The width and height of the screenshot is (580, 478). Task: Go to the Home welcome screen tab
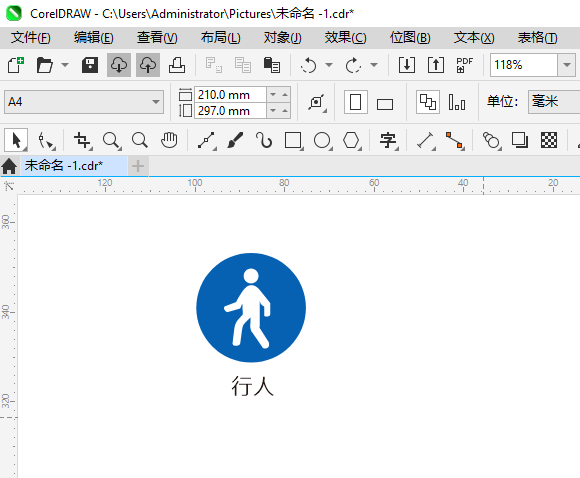click(x=9, y=166)
